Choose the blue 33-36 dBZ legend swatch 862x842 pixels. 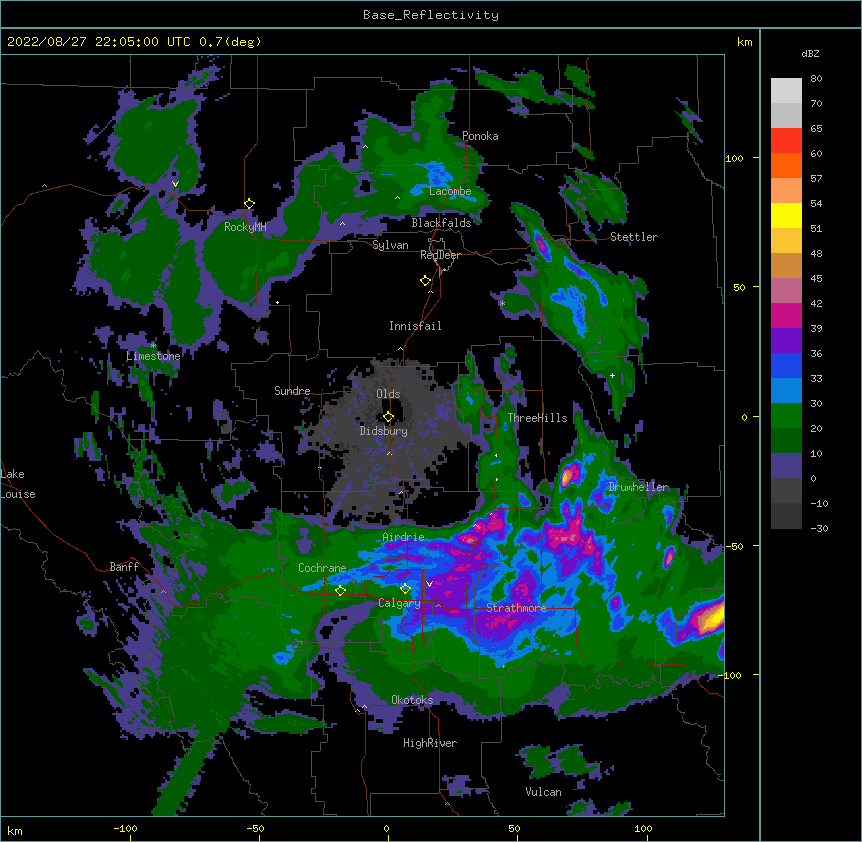[x=786, y=365]
